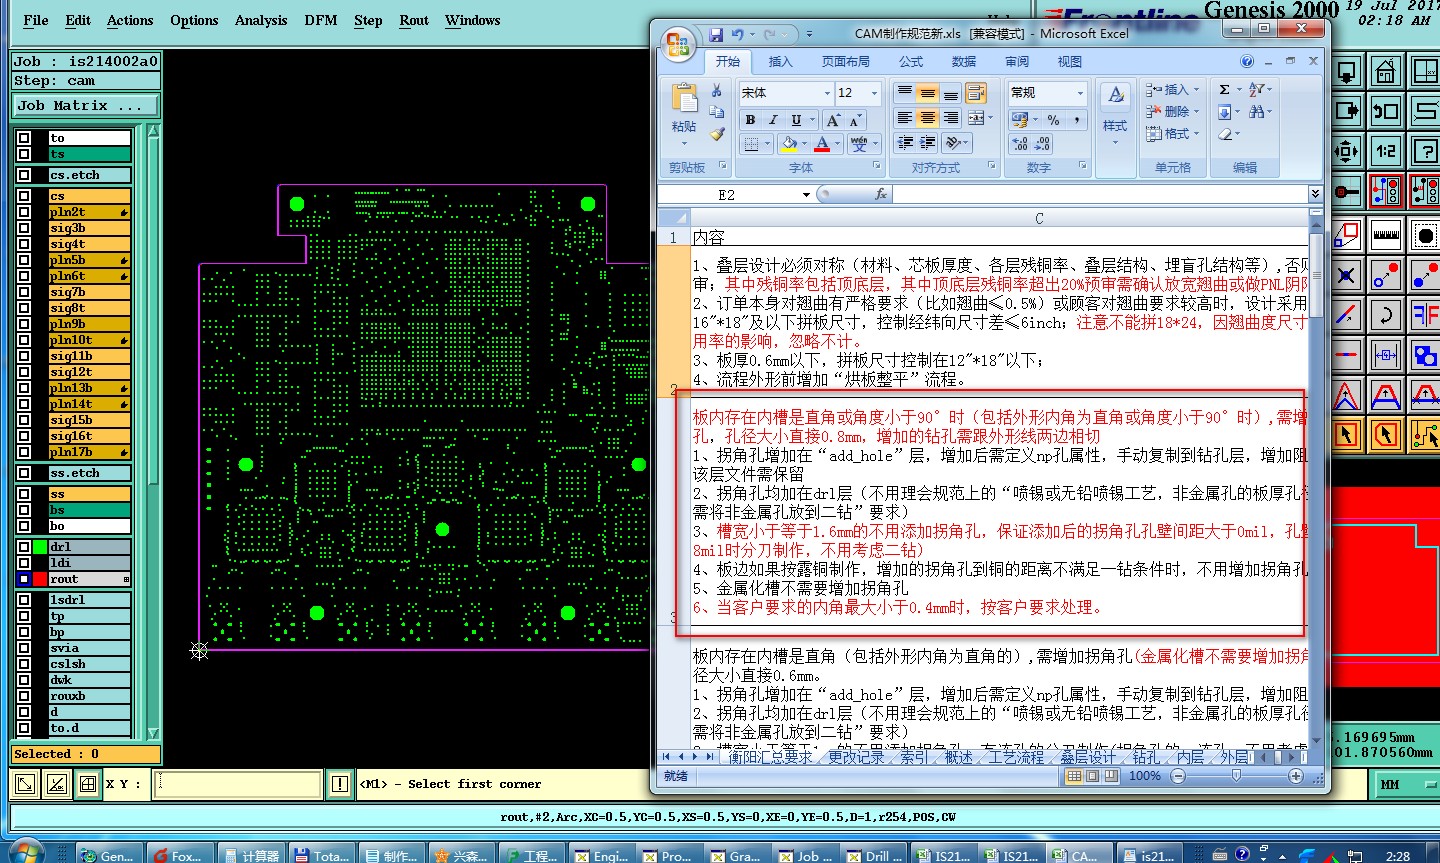Open the number format dropdown 常规
Image resolution: width=1440 pixels, height=863 pixels.
(1080, 93)
